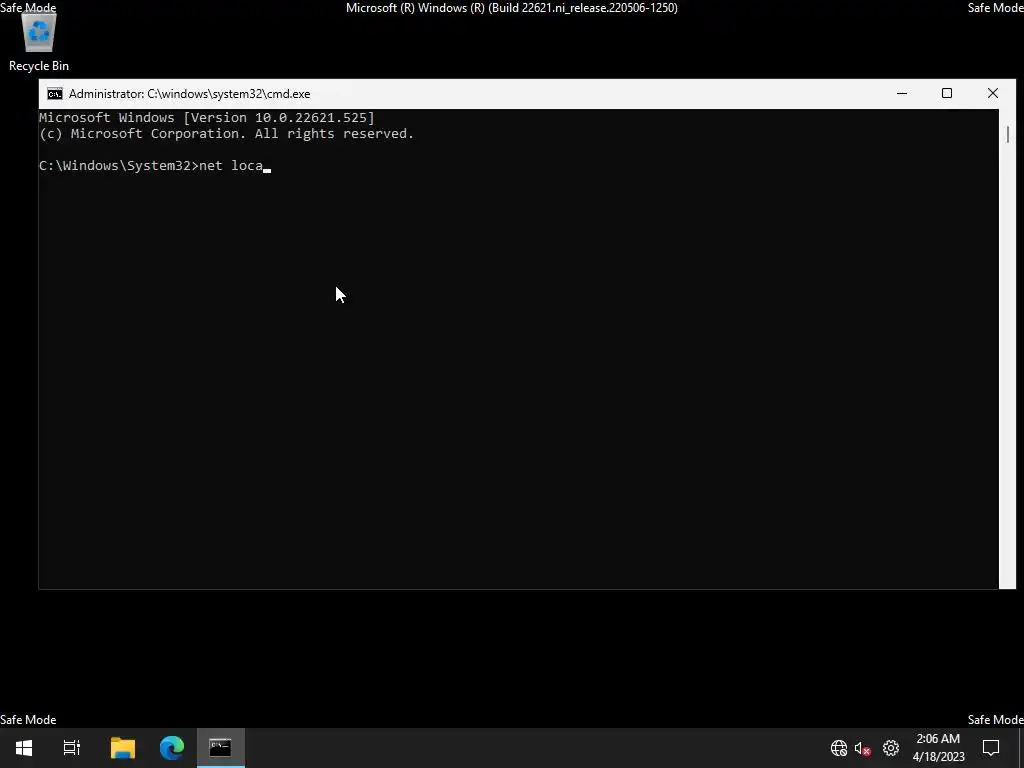Image resolution: width=1024 pixels, height=768 pixels.
Task: Open the settings gear tray icon
Action: coord(891,748)
